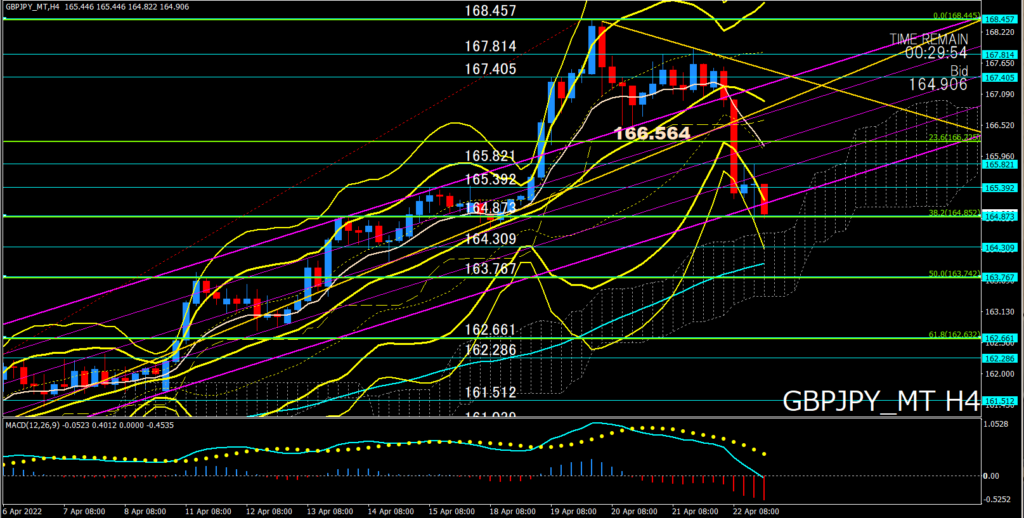This screenshot has width=1024, height=518.
Task: Select the white '167.814' line label in chart
Action: tap(490, 46)
